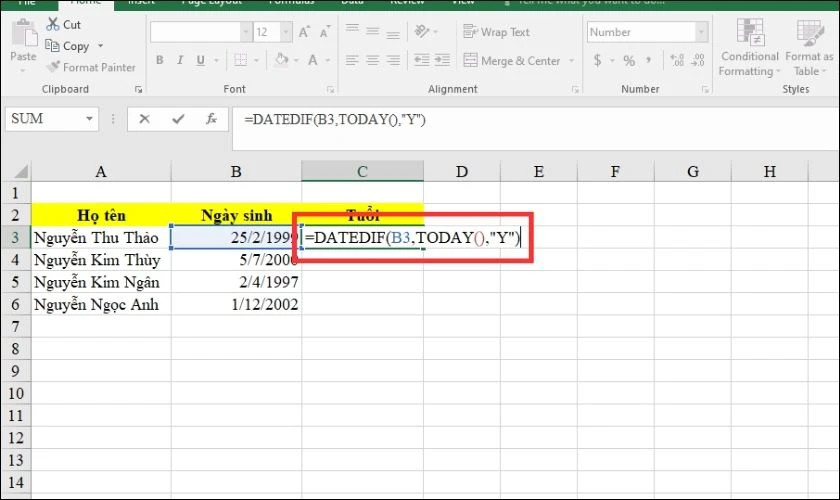Click the Borders icon
The height and width of the screenshot is (500, 840).
pyautogui.click(x=241, y=60)
